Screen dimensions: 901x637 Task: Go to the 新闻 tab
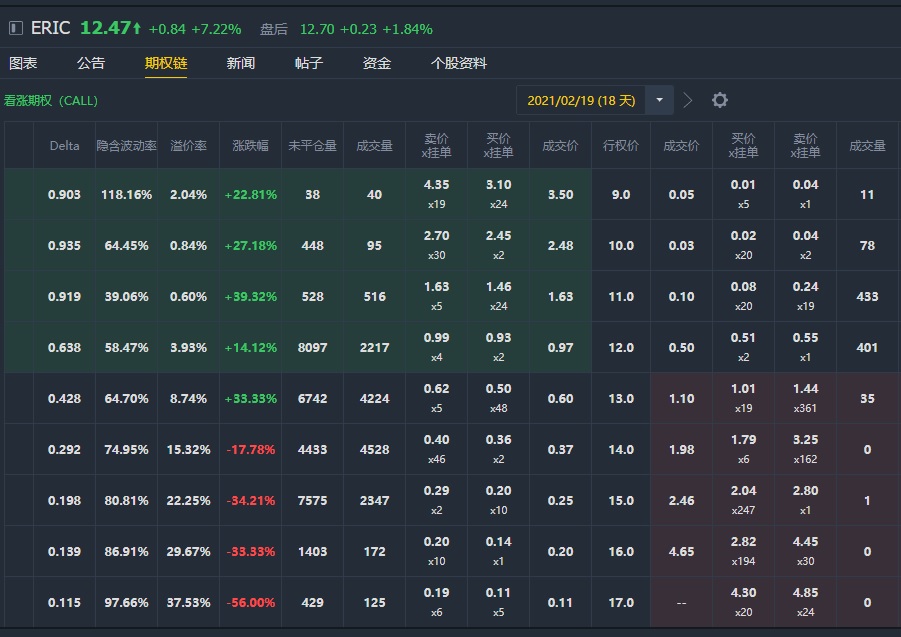coord(240,63)
